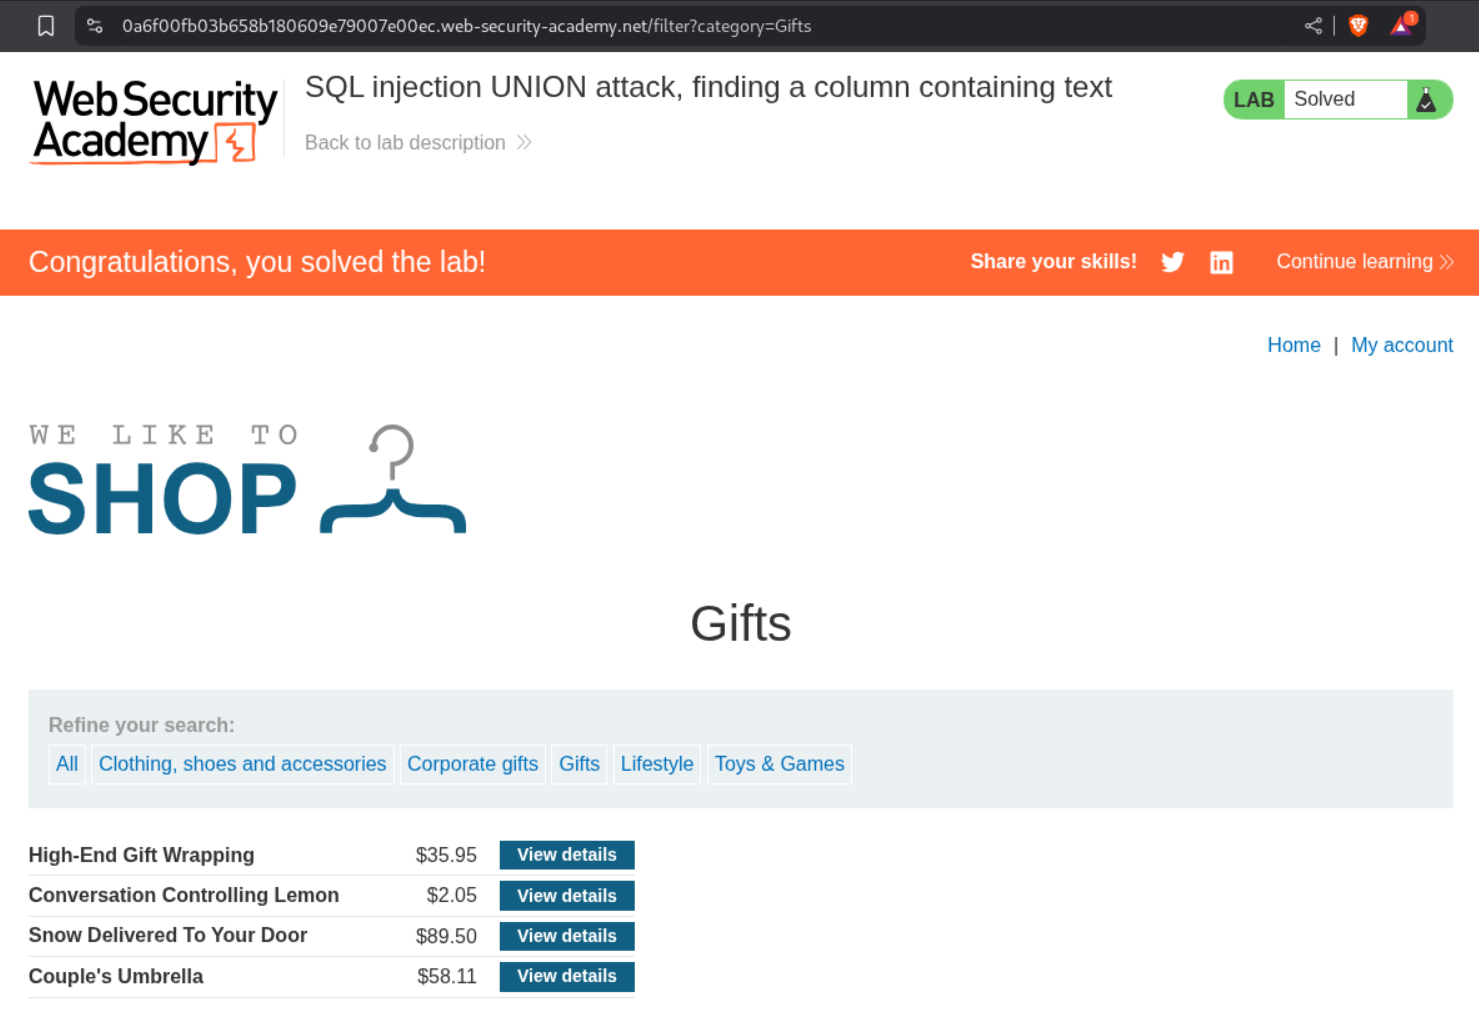Share on Twitter via the bird icon

1172,262
